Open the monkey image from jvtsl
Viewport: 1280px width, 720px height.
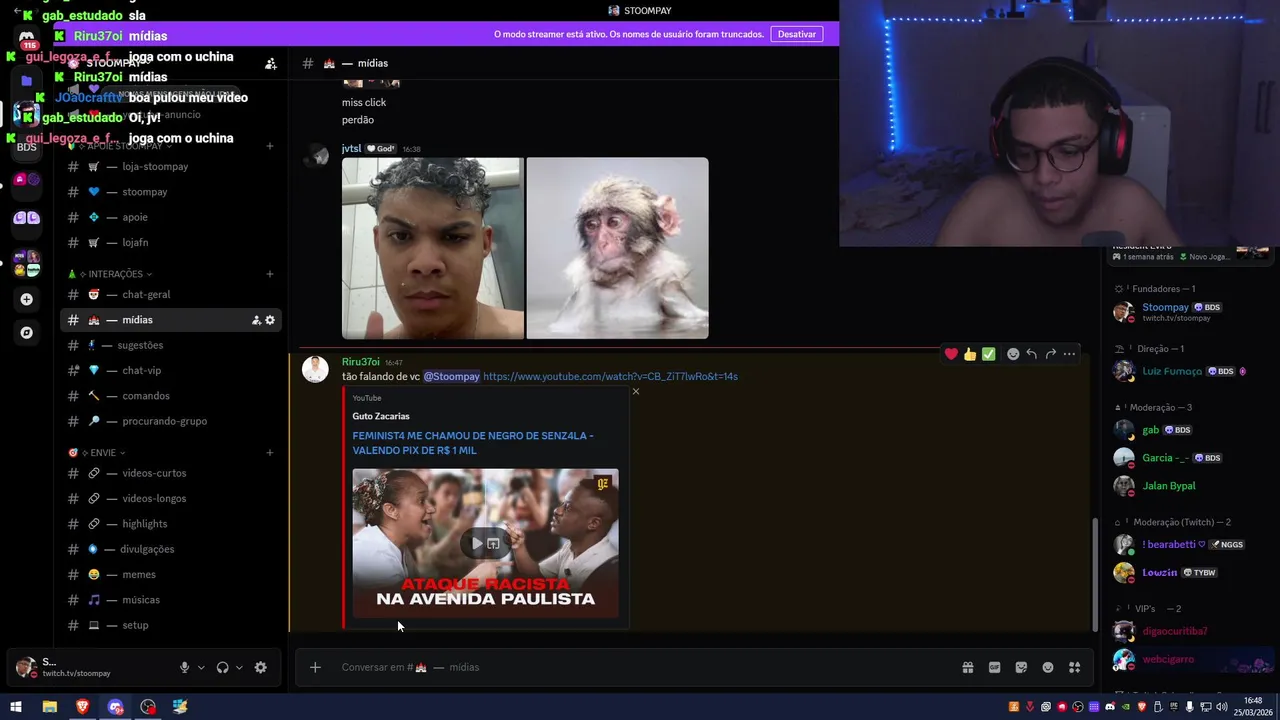[617, 248]
